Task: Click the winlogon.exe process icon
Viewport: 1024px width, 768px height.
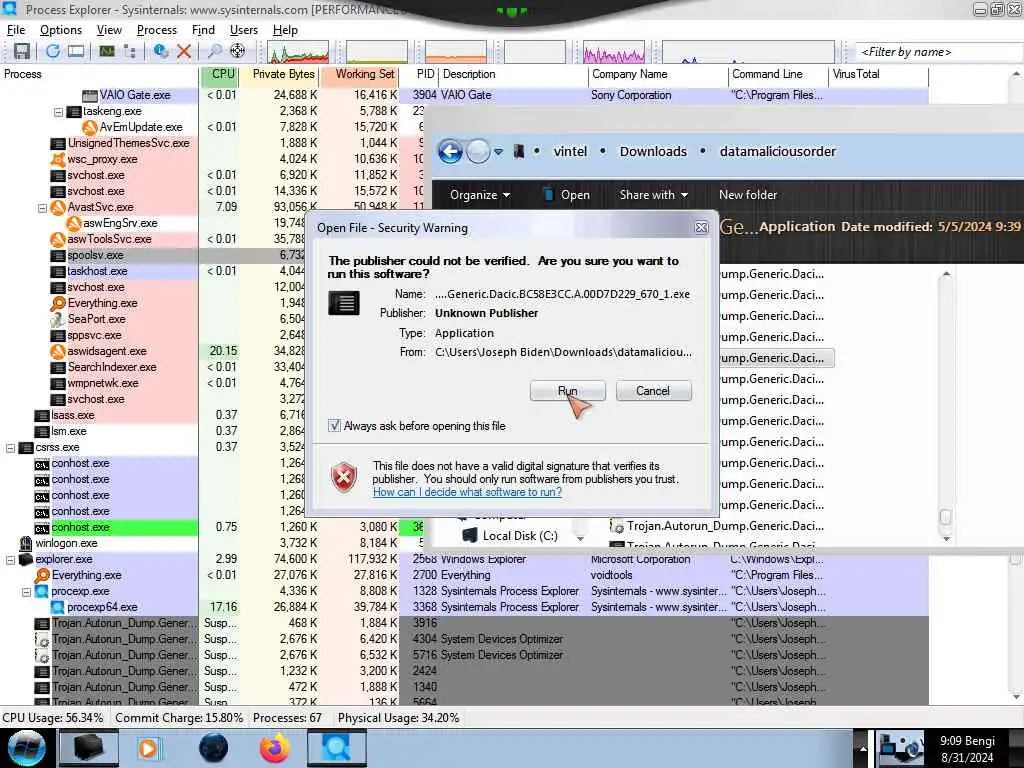Action: 26,543
